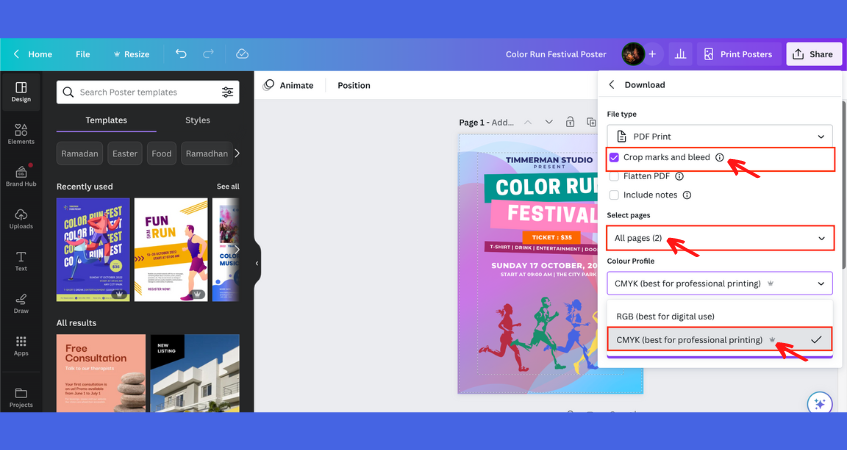Select the Text tool in sidebar
Screen dimensions: 847x450
pyautogui.click(x=21, y=261)
